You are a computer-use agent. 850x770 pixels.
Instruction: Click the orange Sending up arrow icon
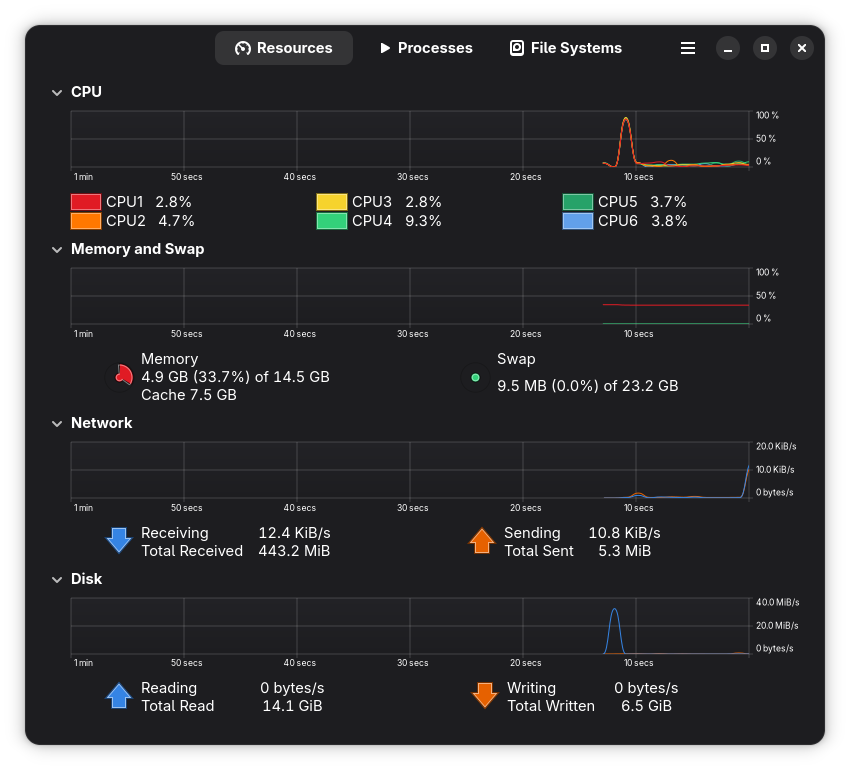[482, 541]
